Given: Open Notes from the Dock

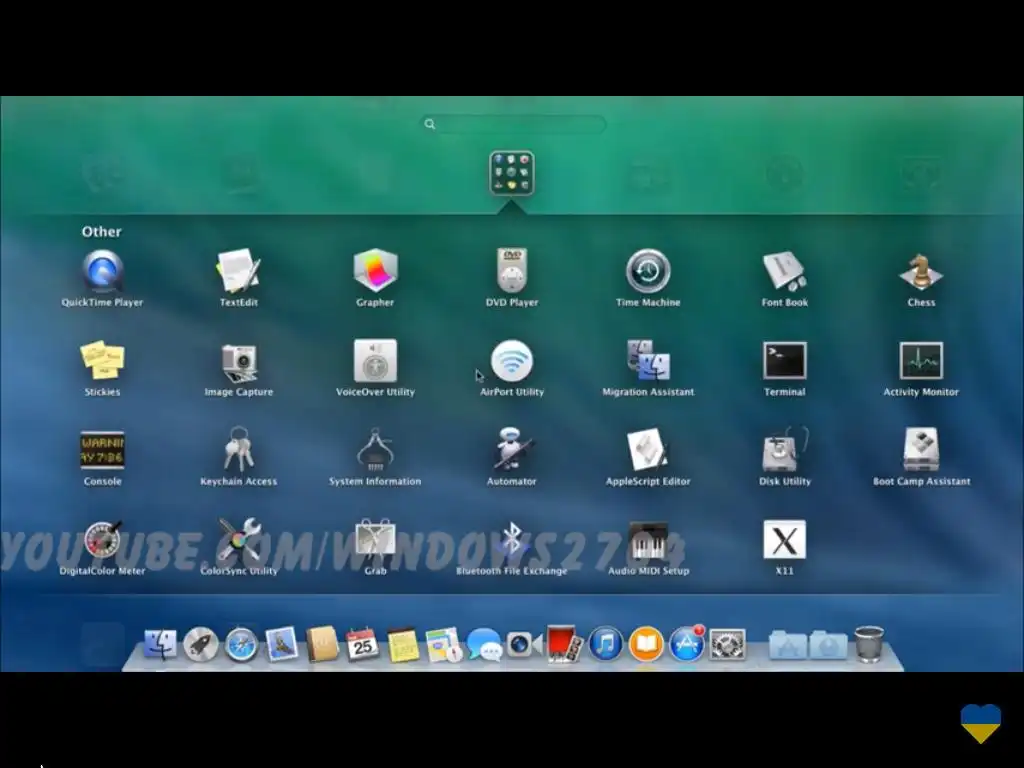Looking at the screenshot, I should 404,645.
